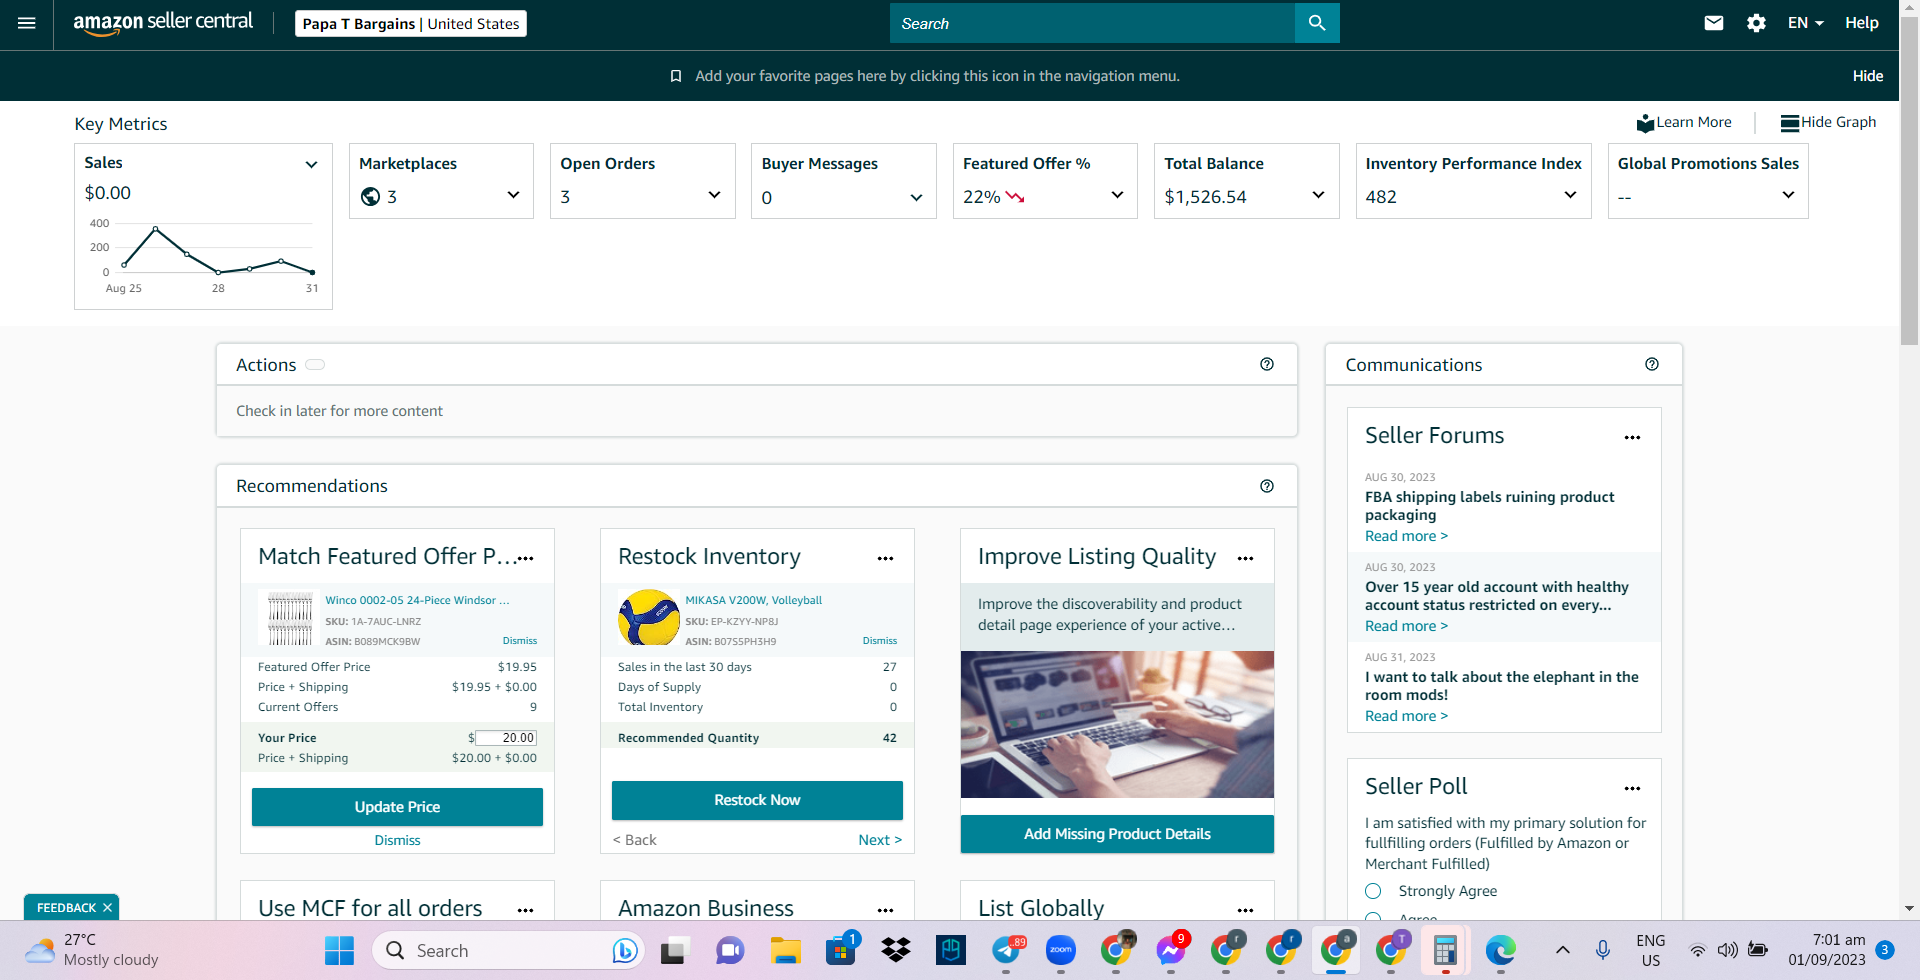This screenshot has width=1920, height=980.
Task: Read more about elephant in the room post
Action: (1406, 716)
